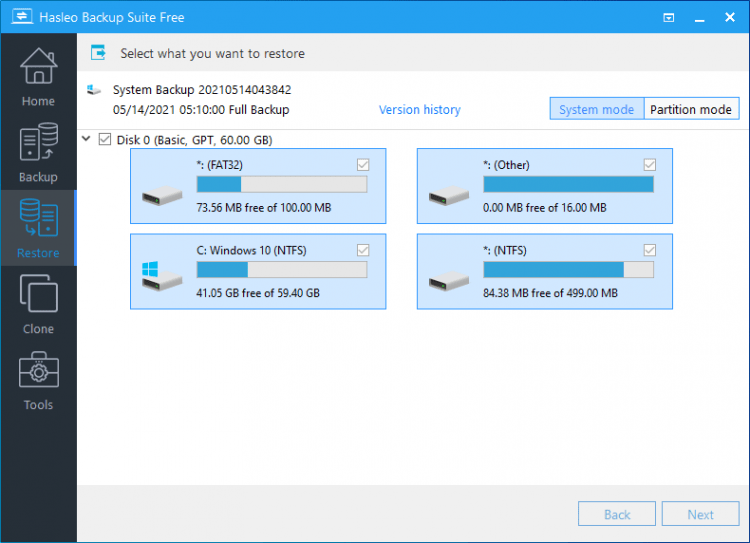Switch to Partition mode

[x=691, y=109]
